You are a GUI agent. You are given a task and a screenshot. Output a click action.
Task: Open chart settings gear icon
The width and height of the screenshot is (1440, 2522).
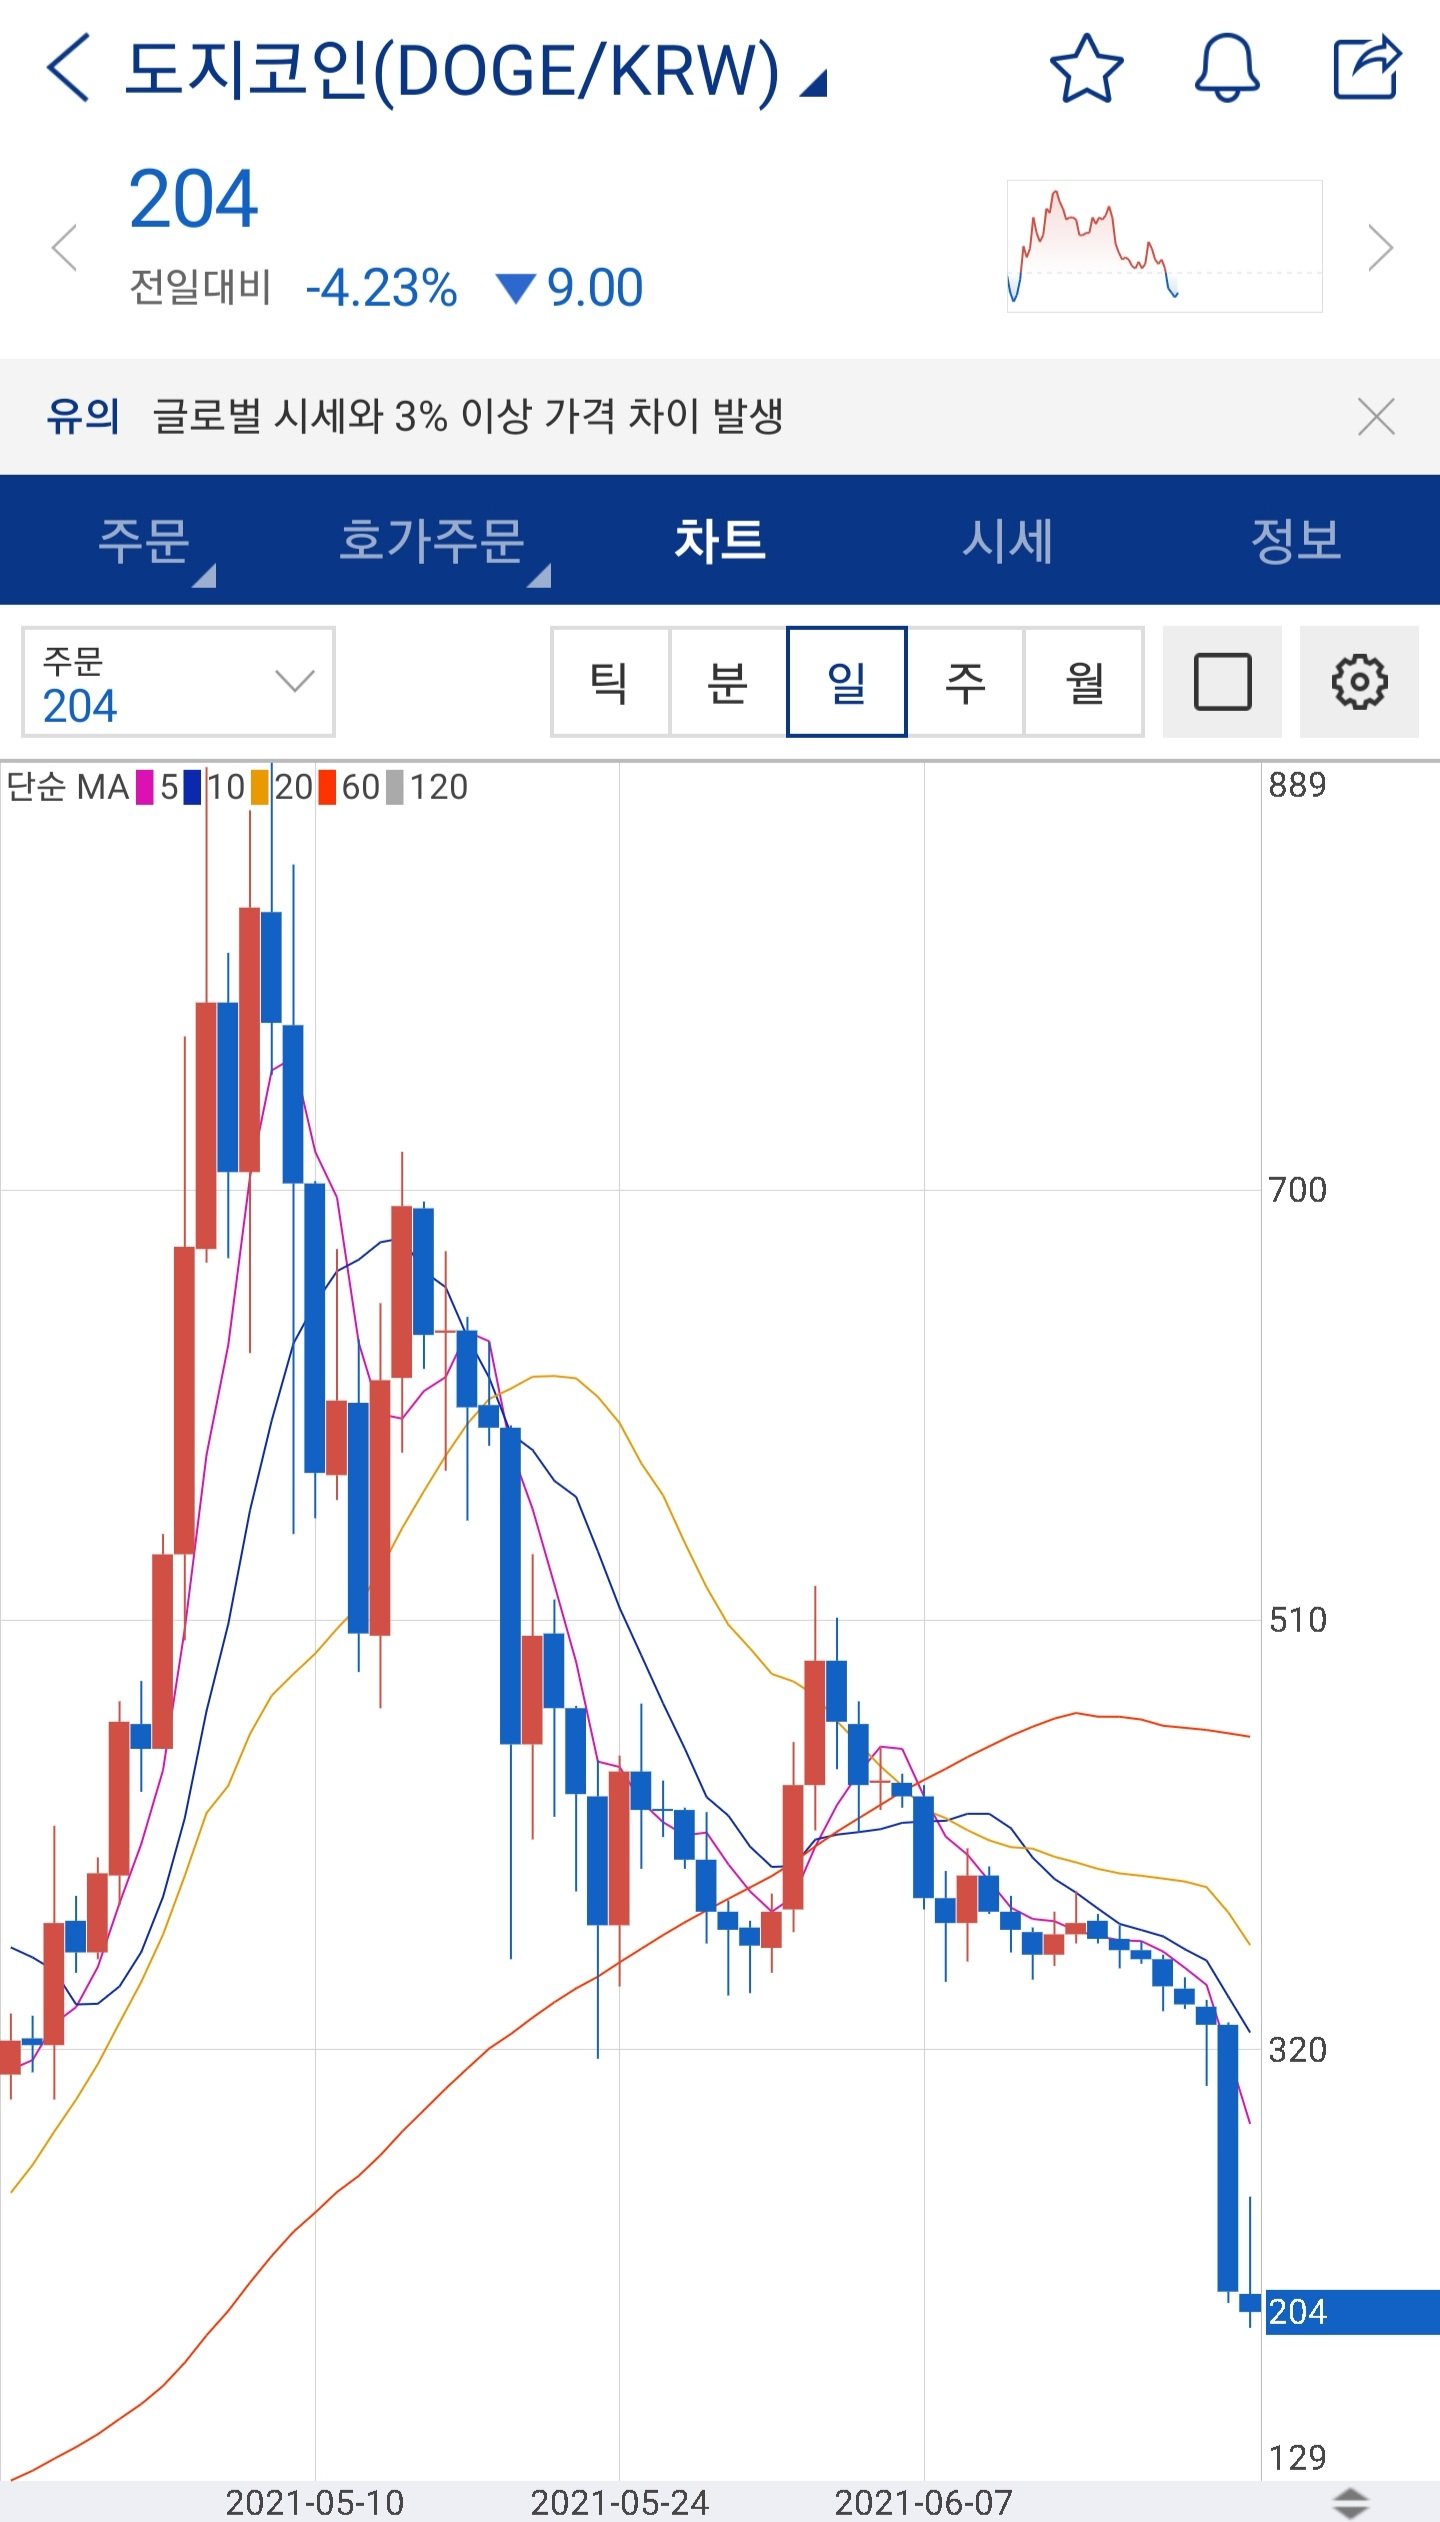pyautogui.click(x=1359, y=682)
